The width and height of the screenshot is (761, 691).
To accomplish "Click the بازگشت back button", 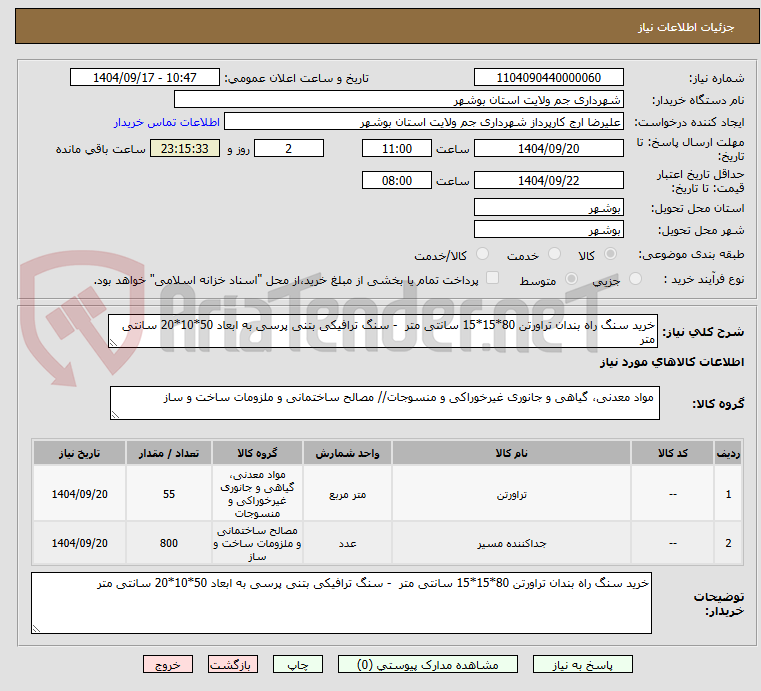I will [234, 664].
